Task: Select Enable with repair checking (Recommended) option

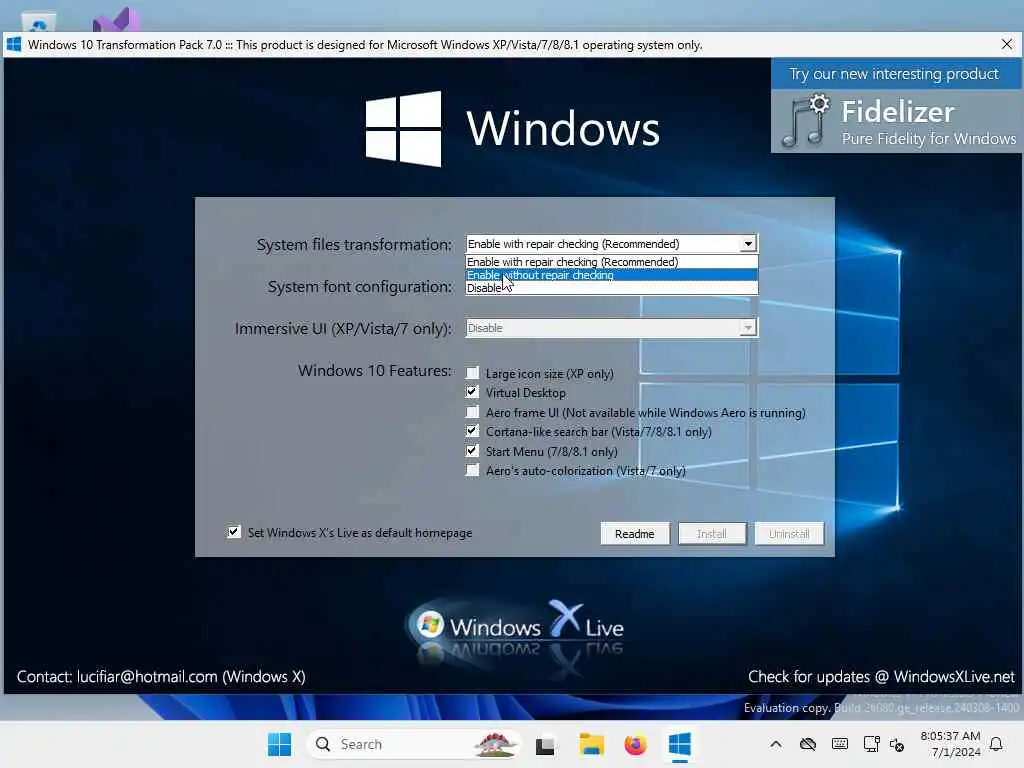Action: point(611,261)
